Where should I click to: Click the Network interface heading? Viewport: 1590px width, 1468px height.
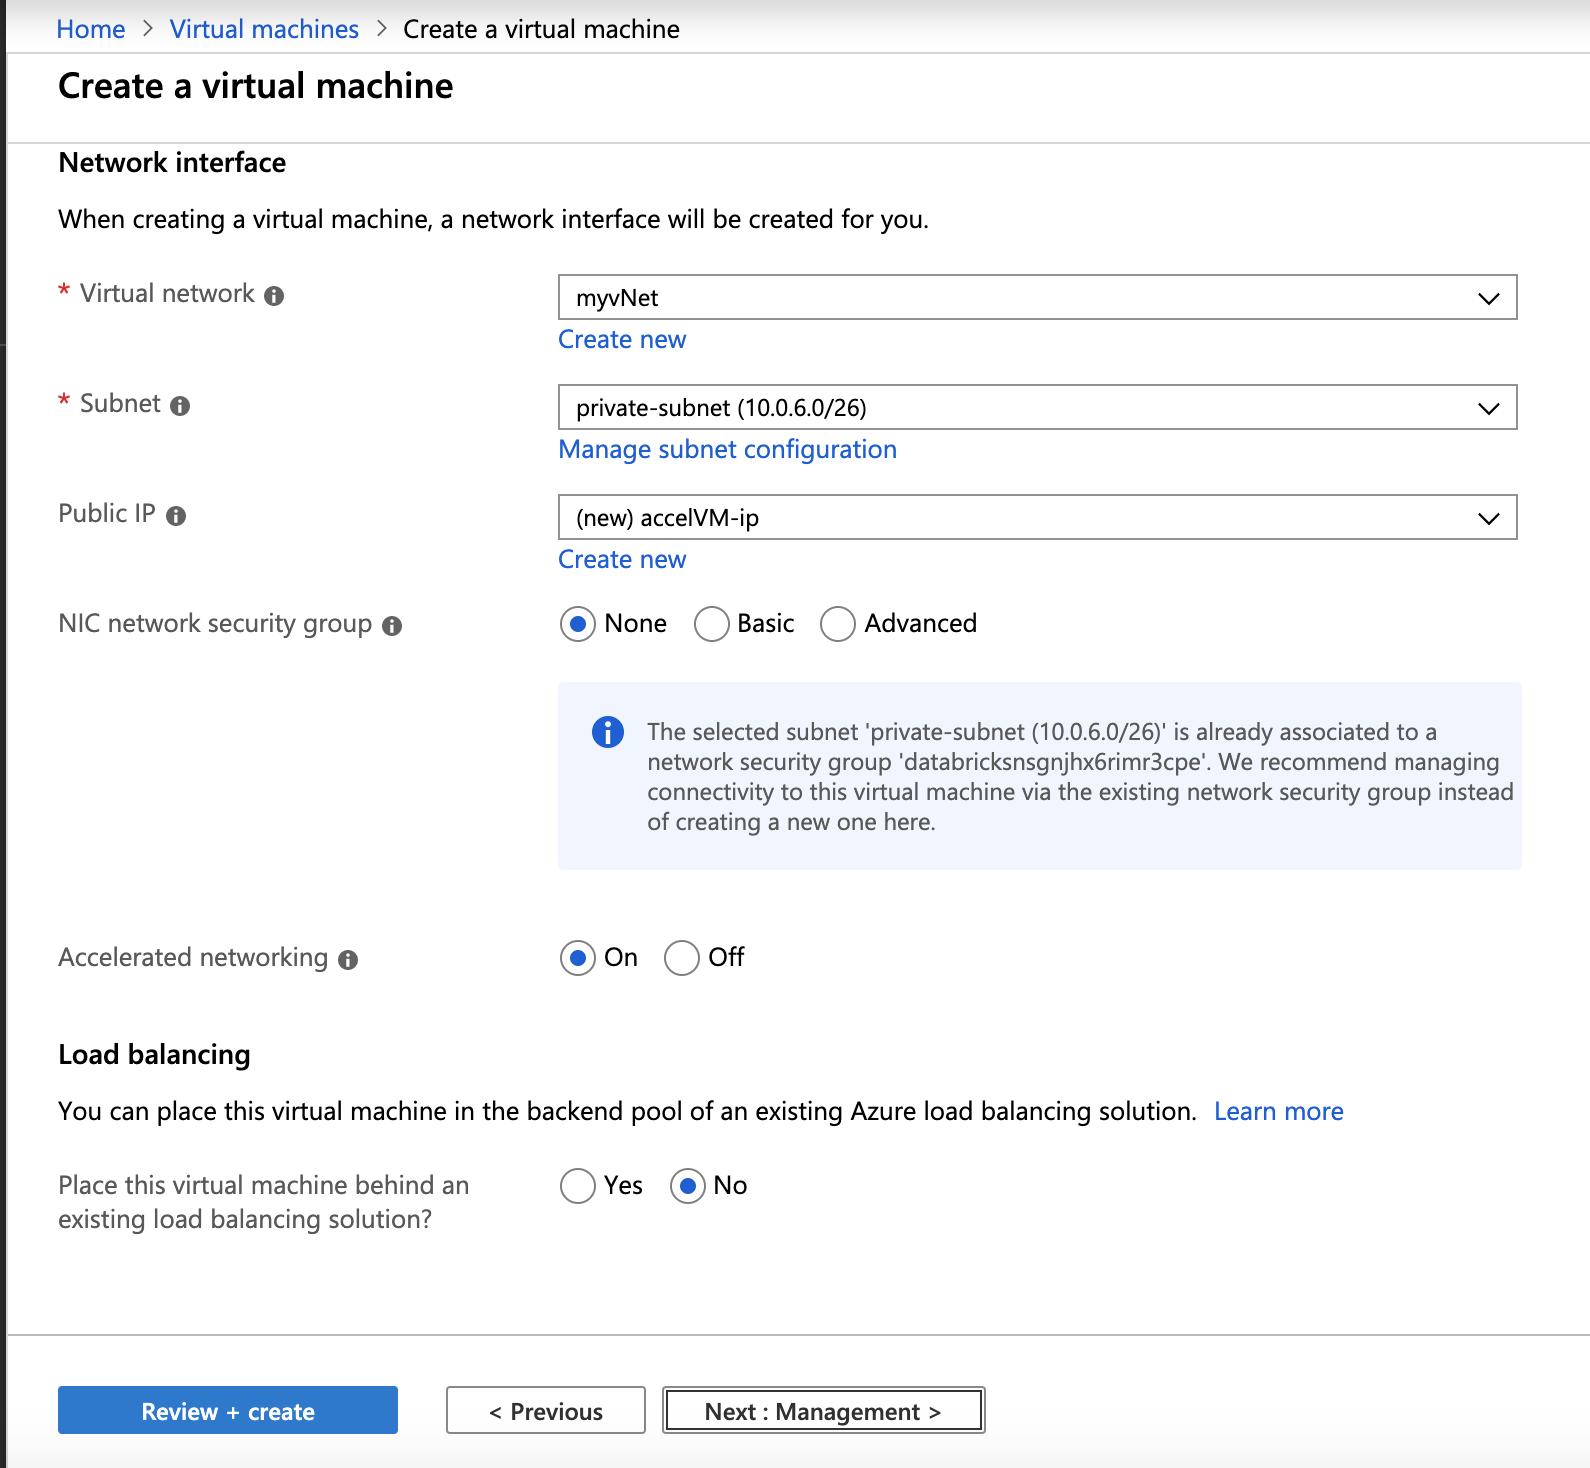click(x=172, y=163)
